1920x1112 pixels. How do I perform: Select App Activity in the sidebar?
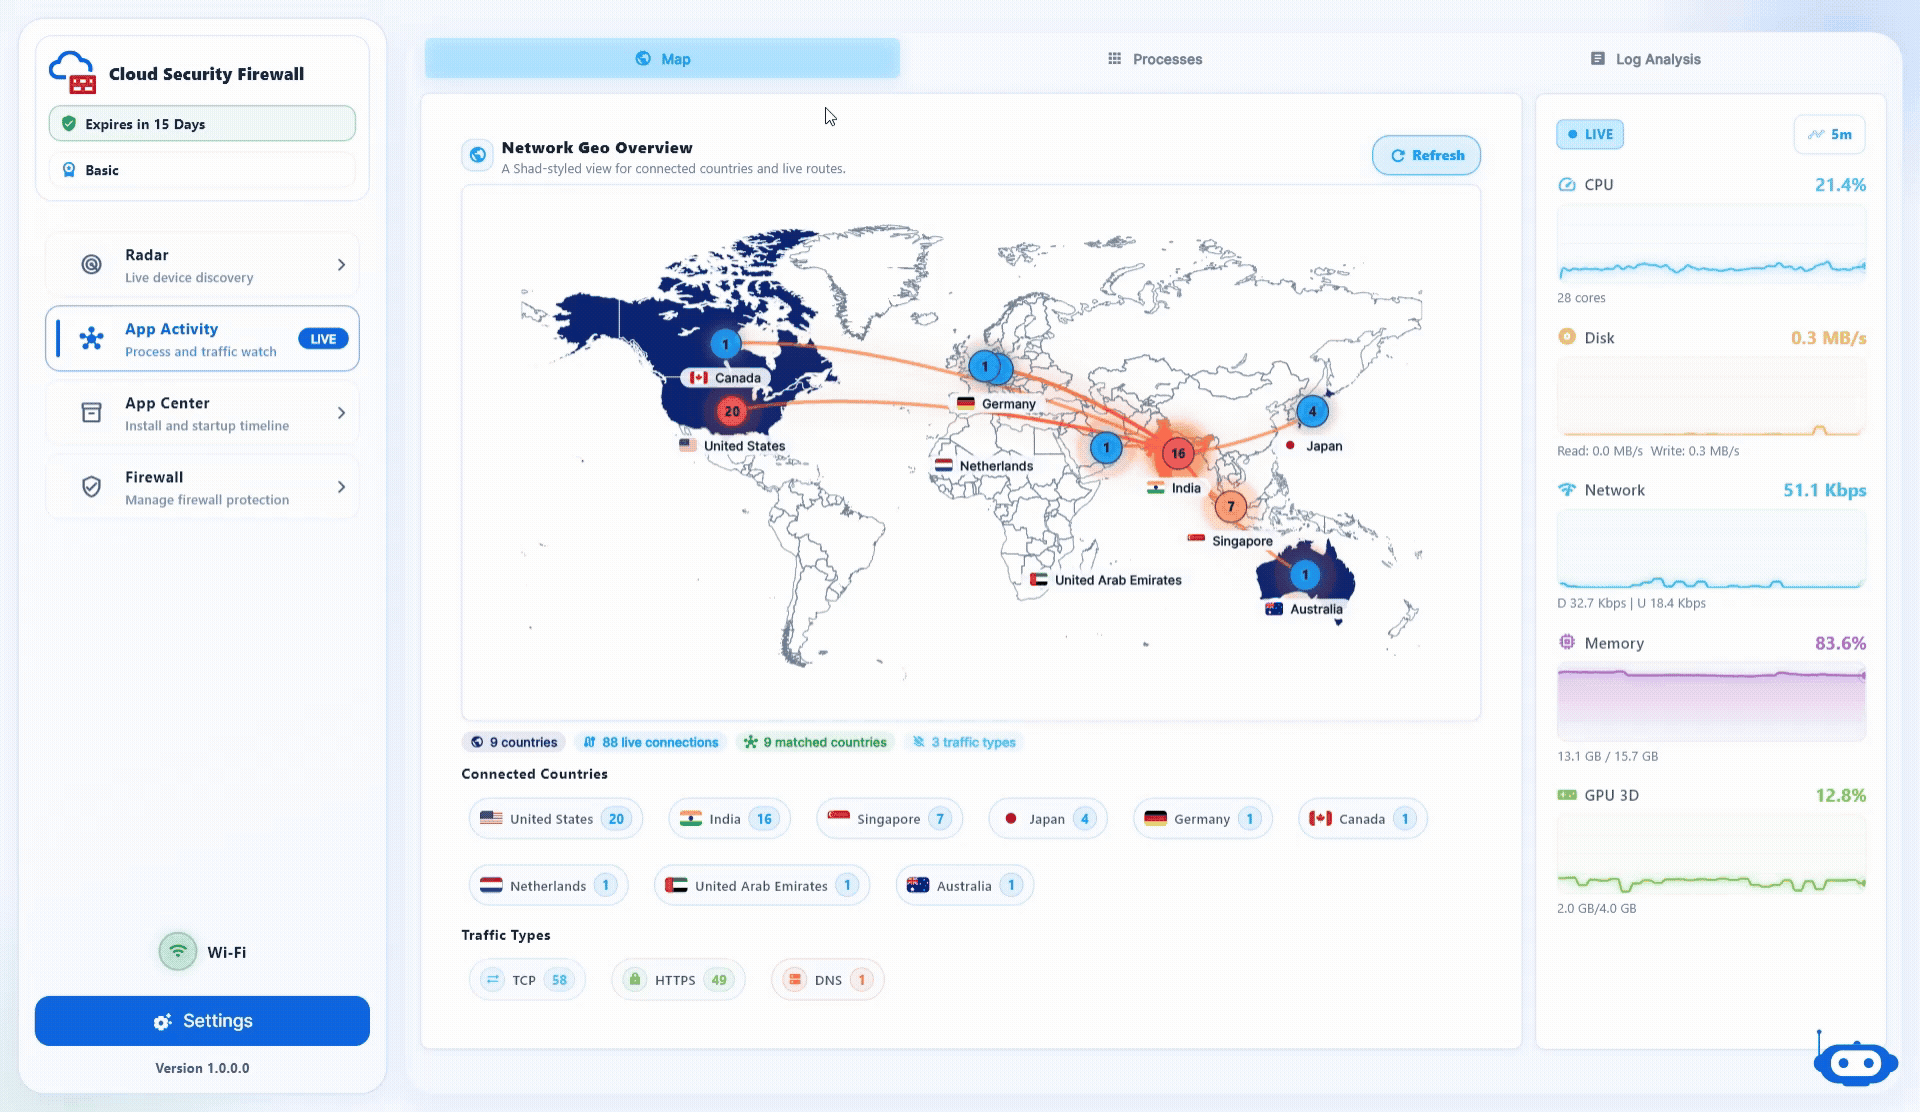202,339
